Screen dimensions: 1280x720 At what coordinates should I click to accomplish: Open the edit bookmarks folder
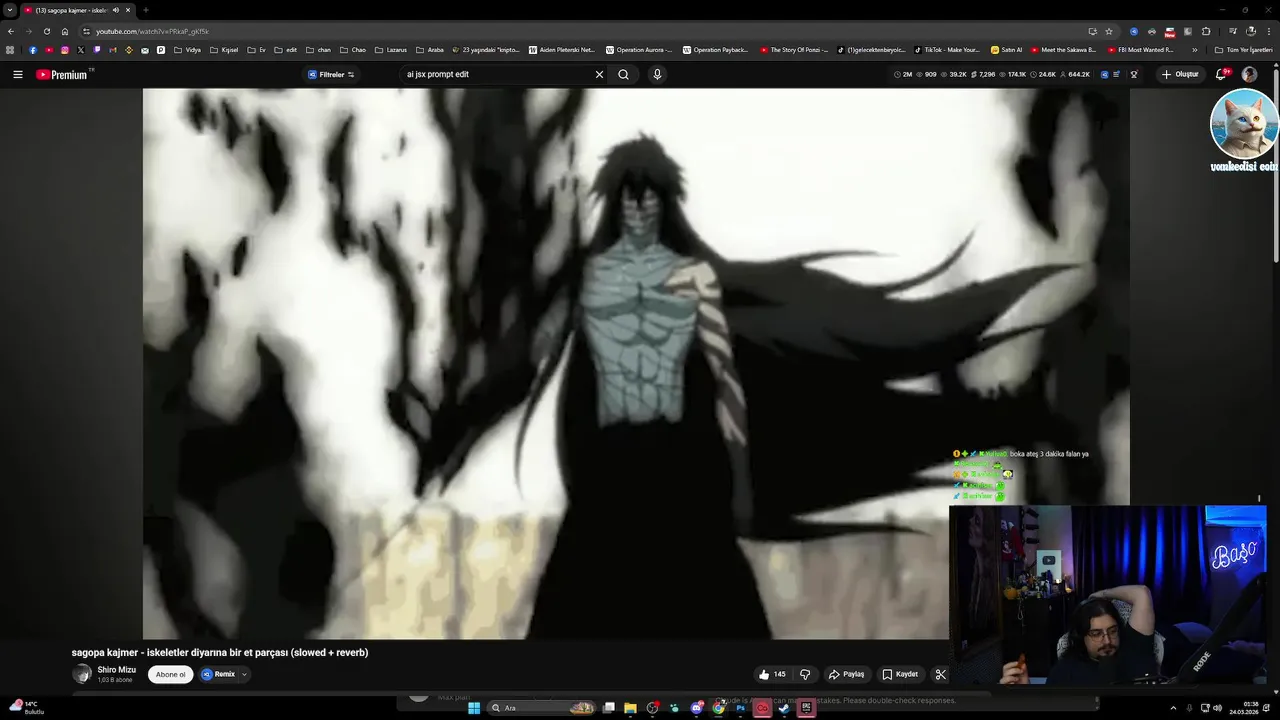pyautogui.click(x=285, y=49)
